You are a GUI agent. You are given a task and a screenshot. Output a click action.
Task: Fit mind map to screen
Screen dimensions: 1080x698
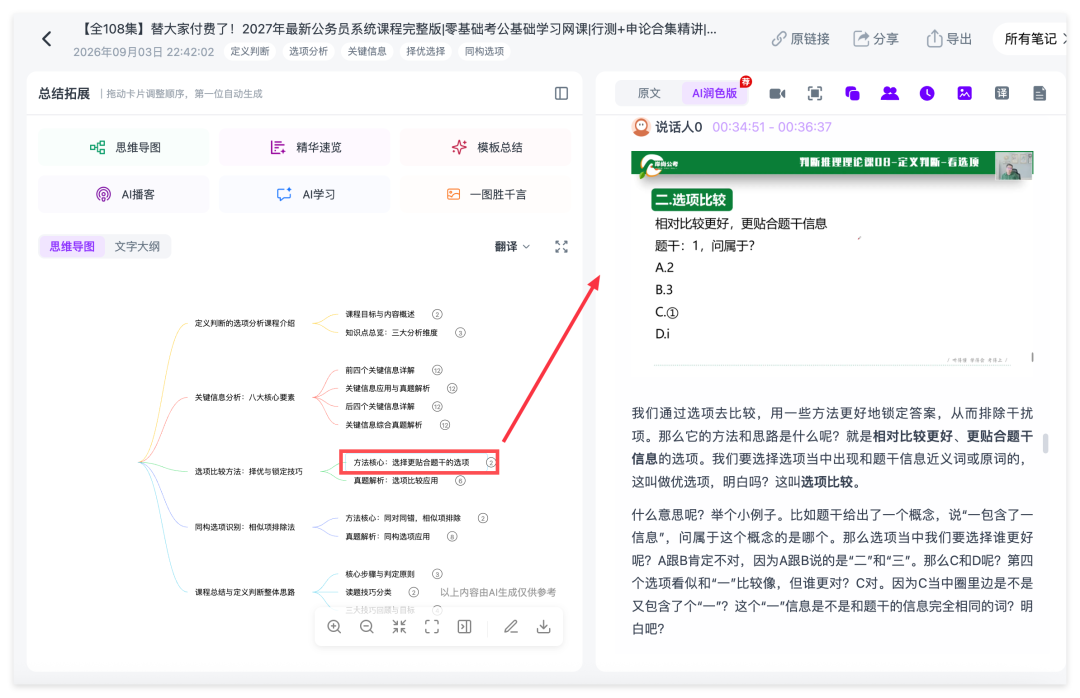(x=432, y=626)
